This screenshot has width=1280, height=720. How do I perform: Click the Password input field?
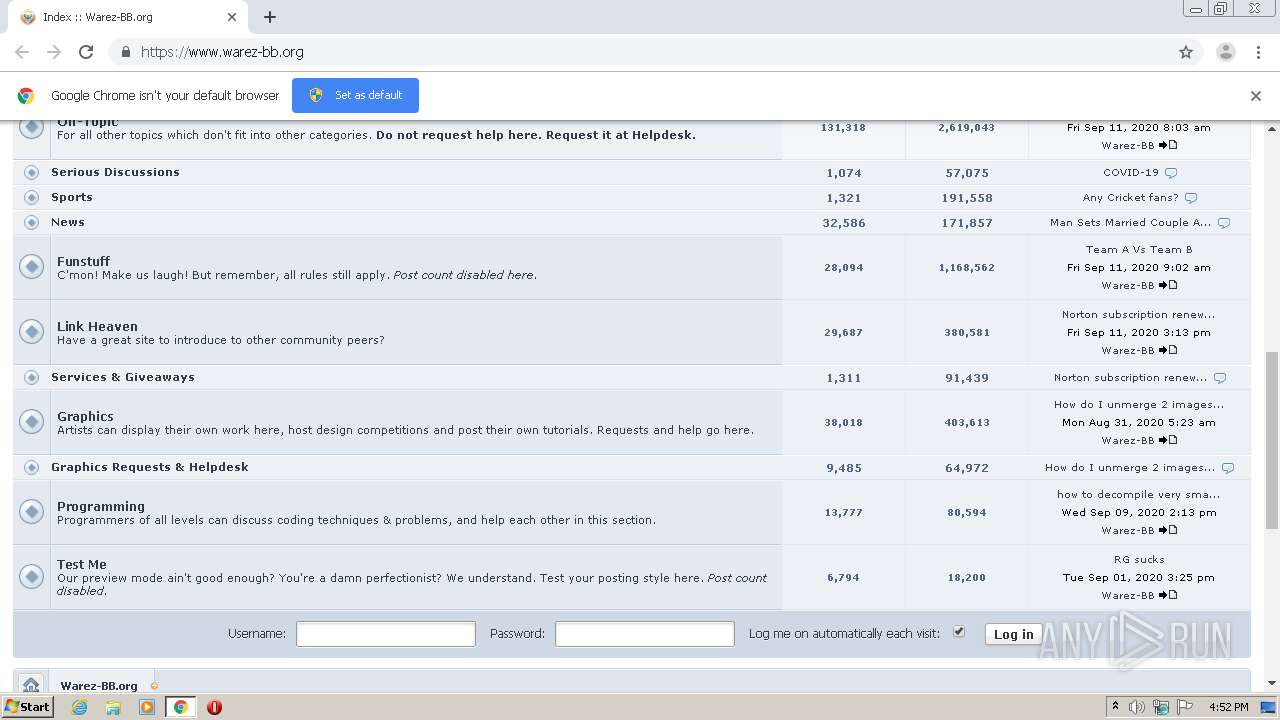tap(645, 634)
